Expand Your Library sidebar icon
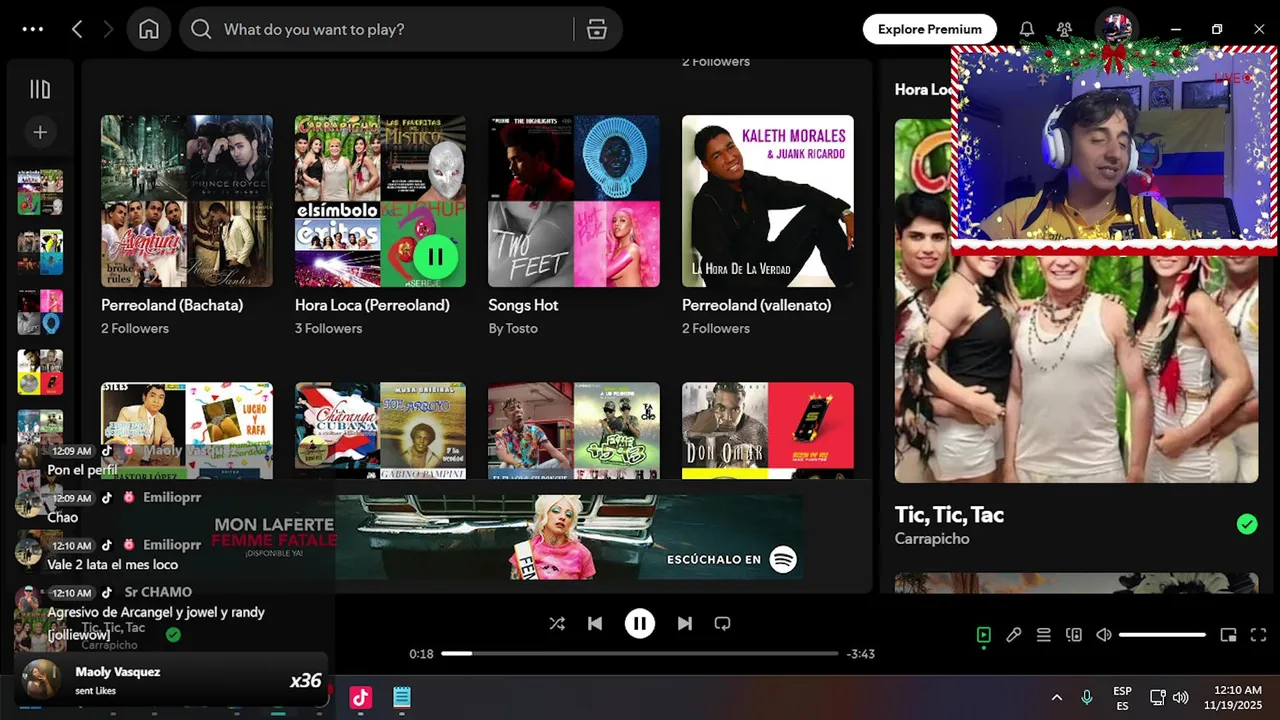The image size is (1280, 720). pos(40,89)
